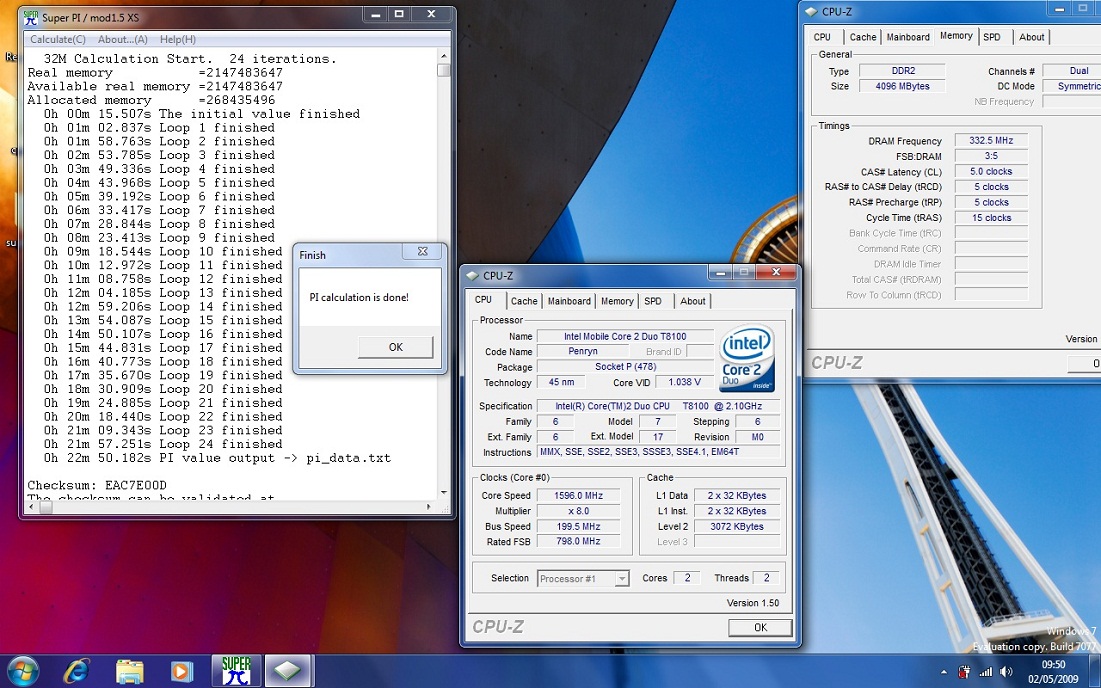This screenshot has width=1101, height=688.
Task: Click Loop 24 finished log line
Action: [163, 444]
